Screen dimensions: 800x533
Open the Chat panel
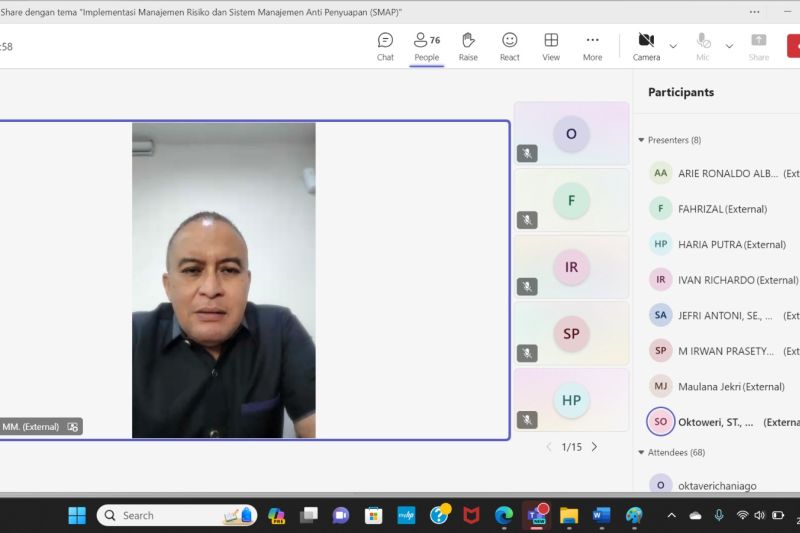click(385, 47)
